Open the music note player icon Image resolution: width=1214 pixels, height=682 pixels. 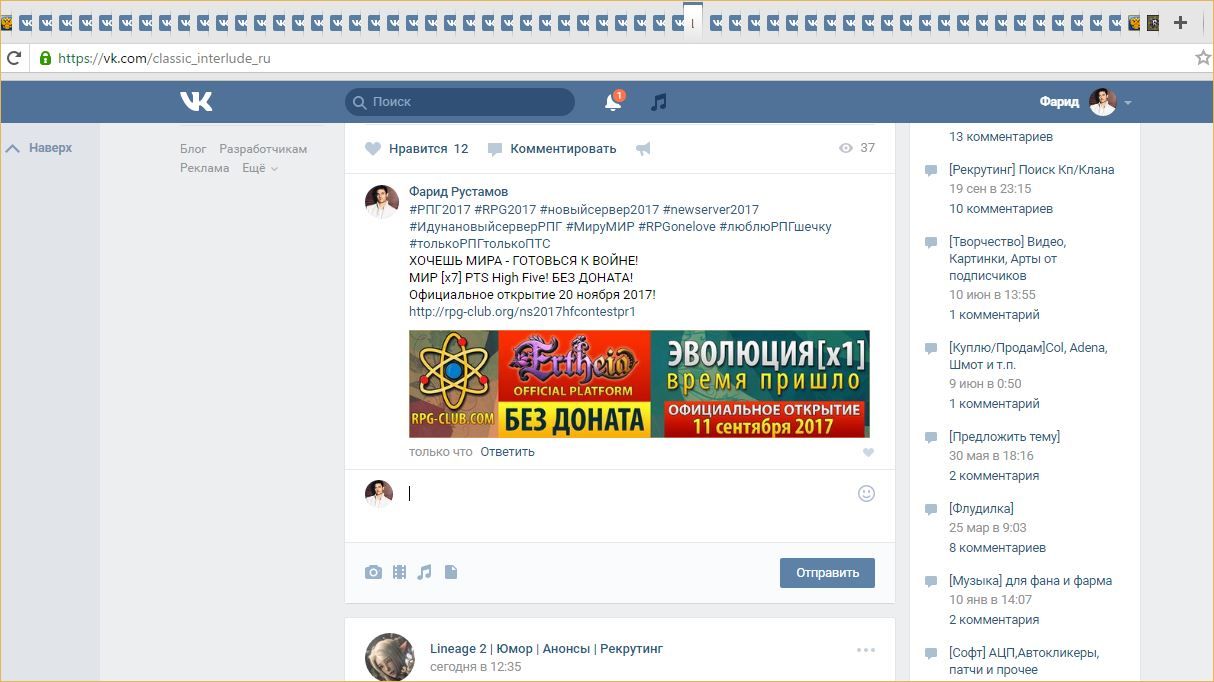tap(658, 101)
